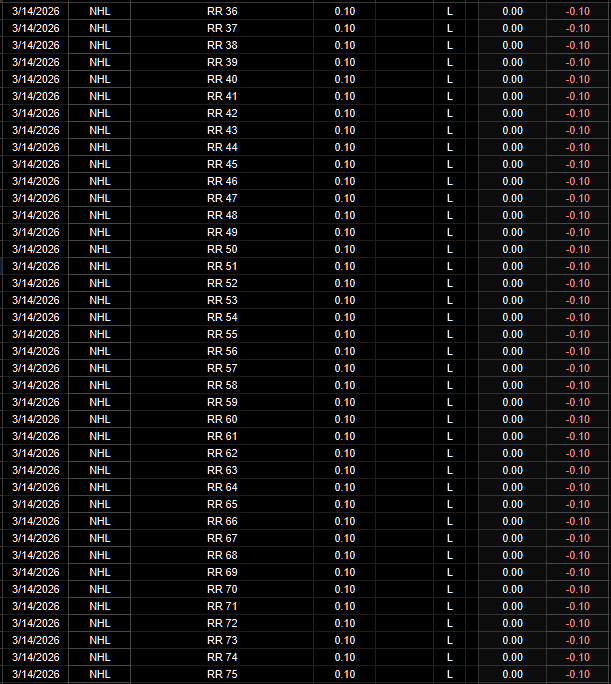Click the RR 50 cell
The height and width of the screenshot is (684, 611).
(222, 250)
